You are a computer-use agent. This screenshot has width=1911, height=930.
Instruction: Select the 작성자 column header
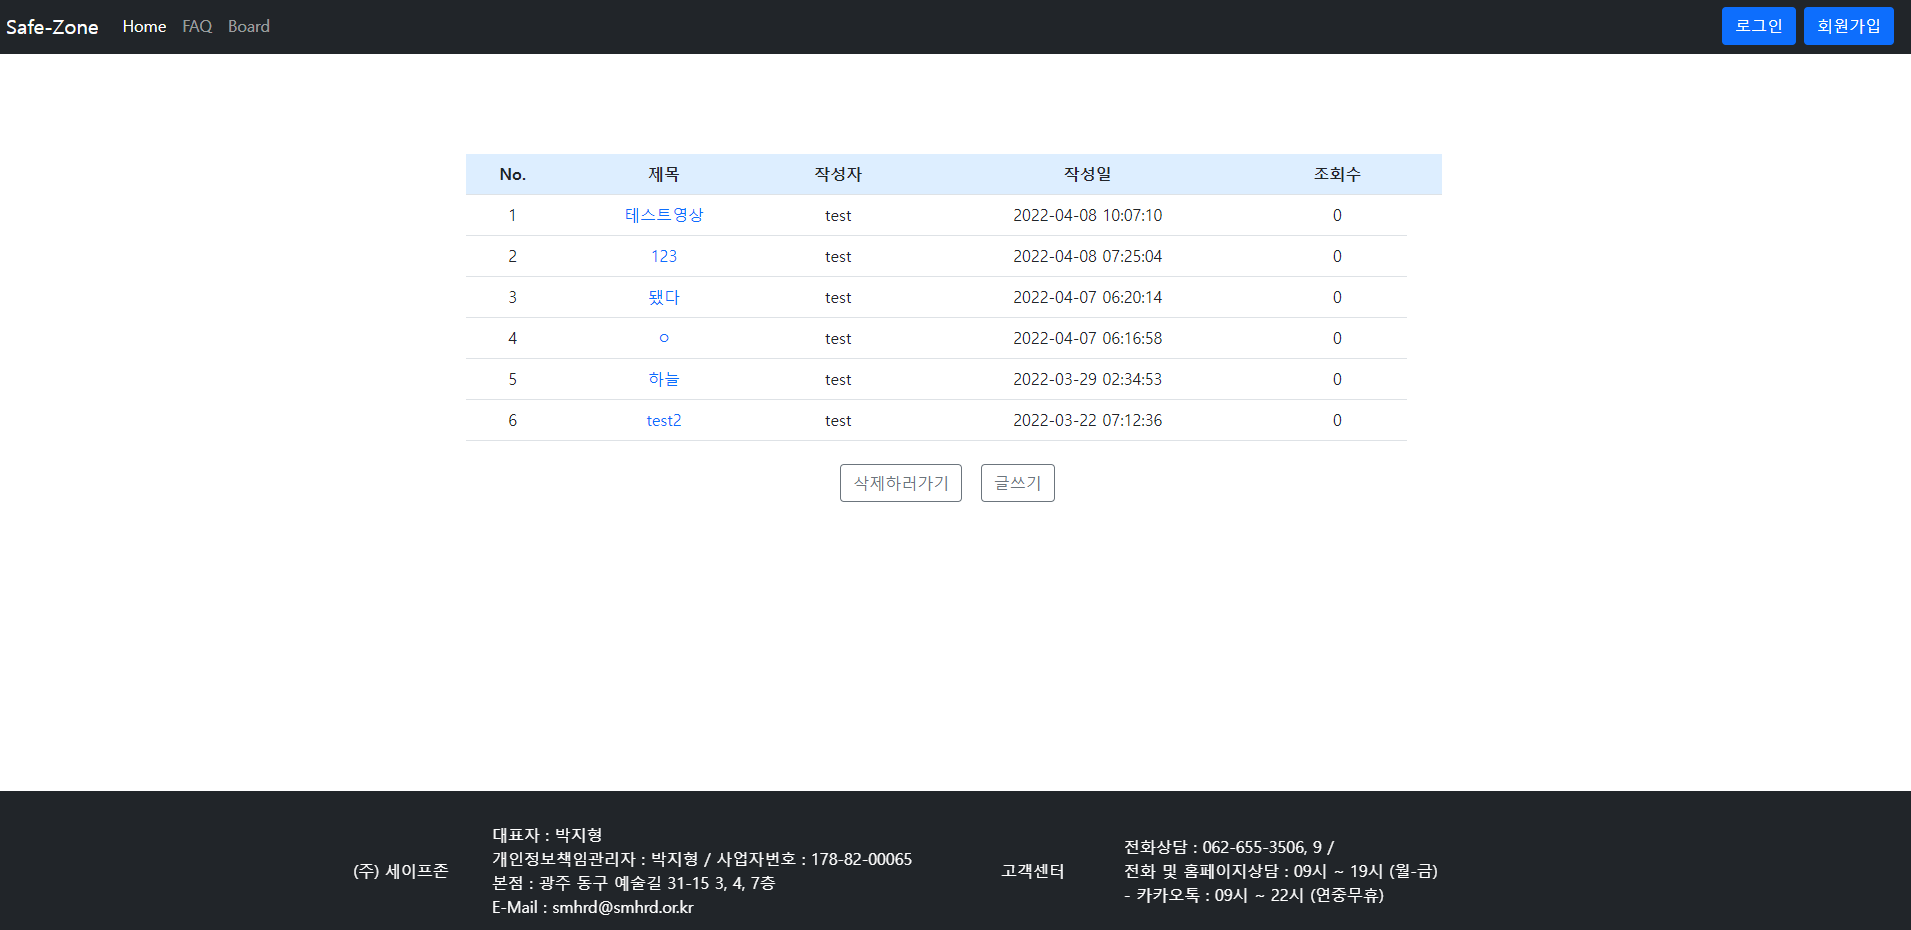point(838,173)
